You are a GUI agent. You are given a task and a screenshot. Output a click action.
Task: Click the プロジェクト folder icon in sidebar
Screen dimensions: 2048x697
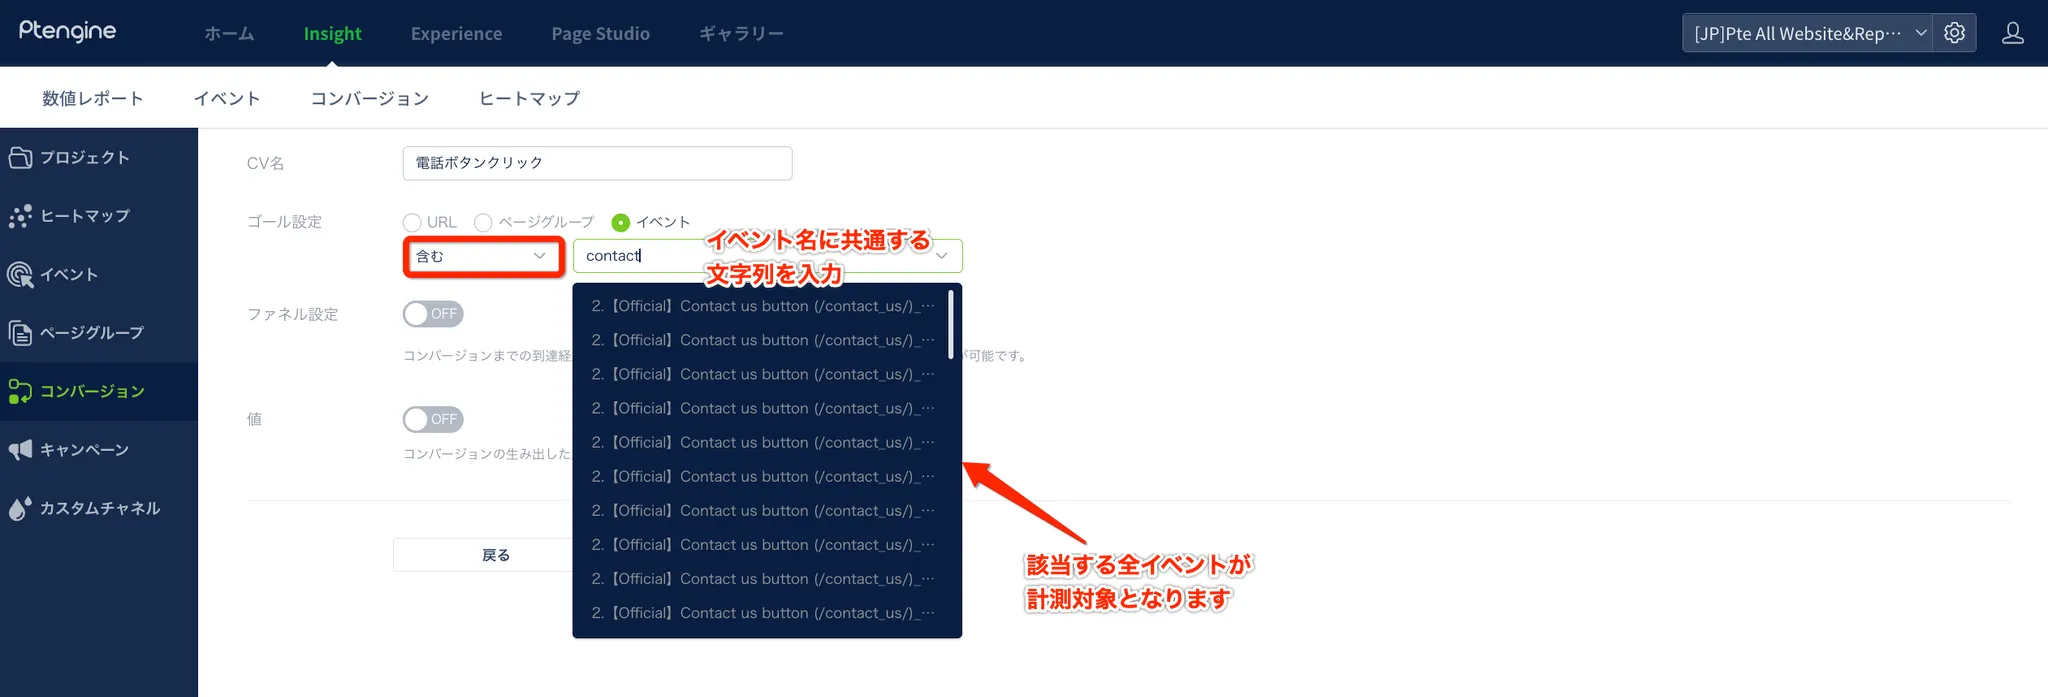pos(20,157)
